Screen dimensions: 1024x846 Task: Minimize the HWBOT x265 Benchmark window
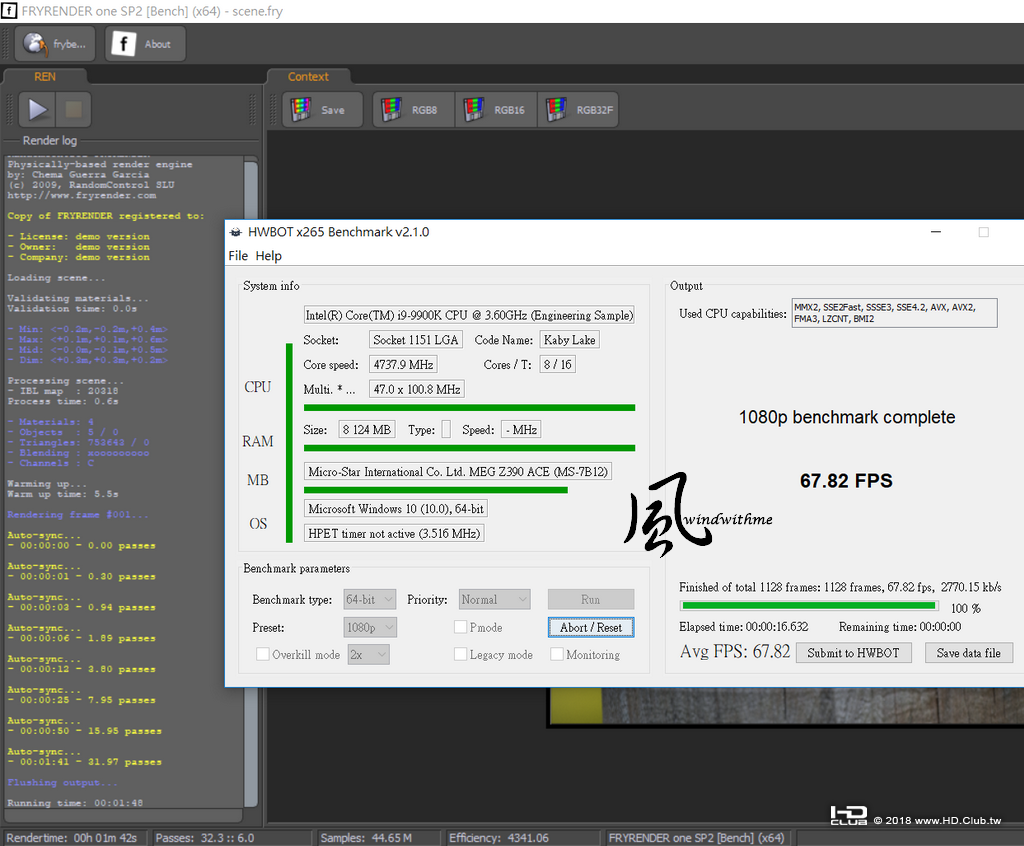coord(936,232)
